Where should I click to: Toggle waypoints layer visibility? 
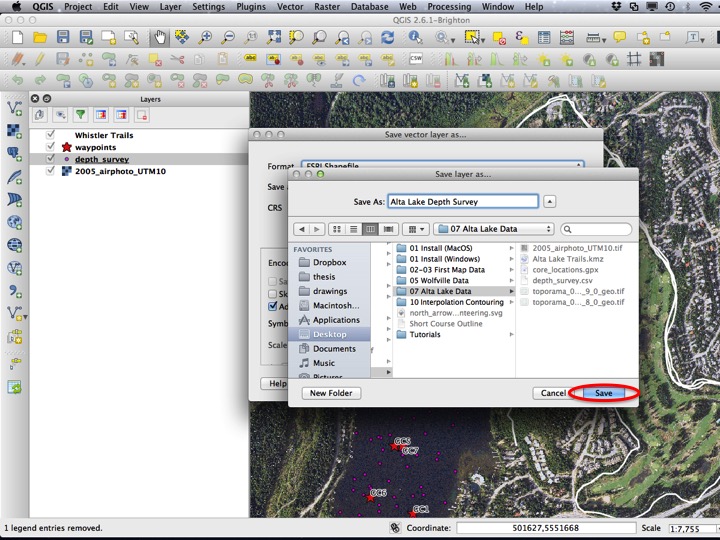51,146
